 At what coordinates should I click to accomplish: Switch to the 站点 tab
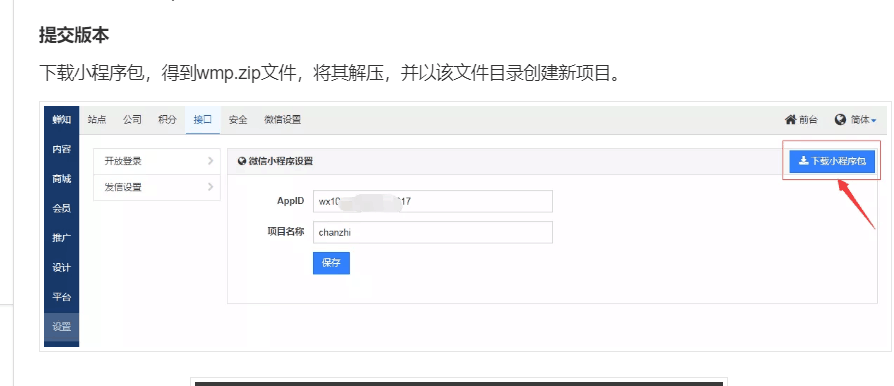pos(97,120)
